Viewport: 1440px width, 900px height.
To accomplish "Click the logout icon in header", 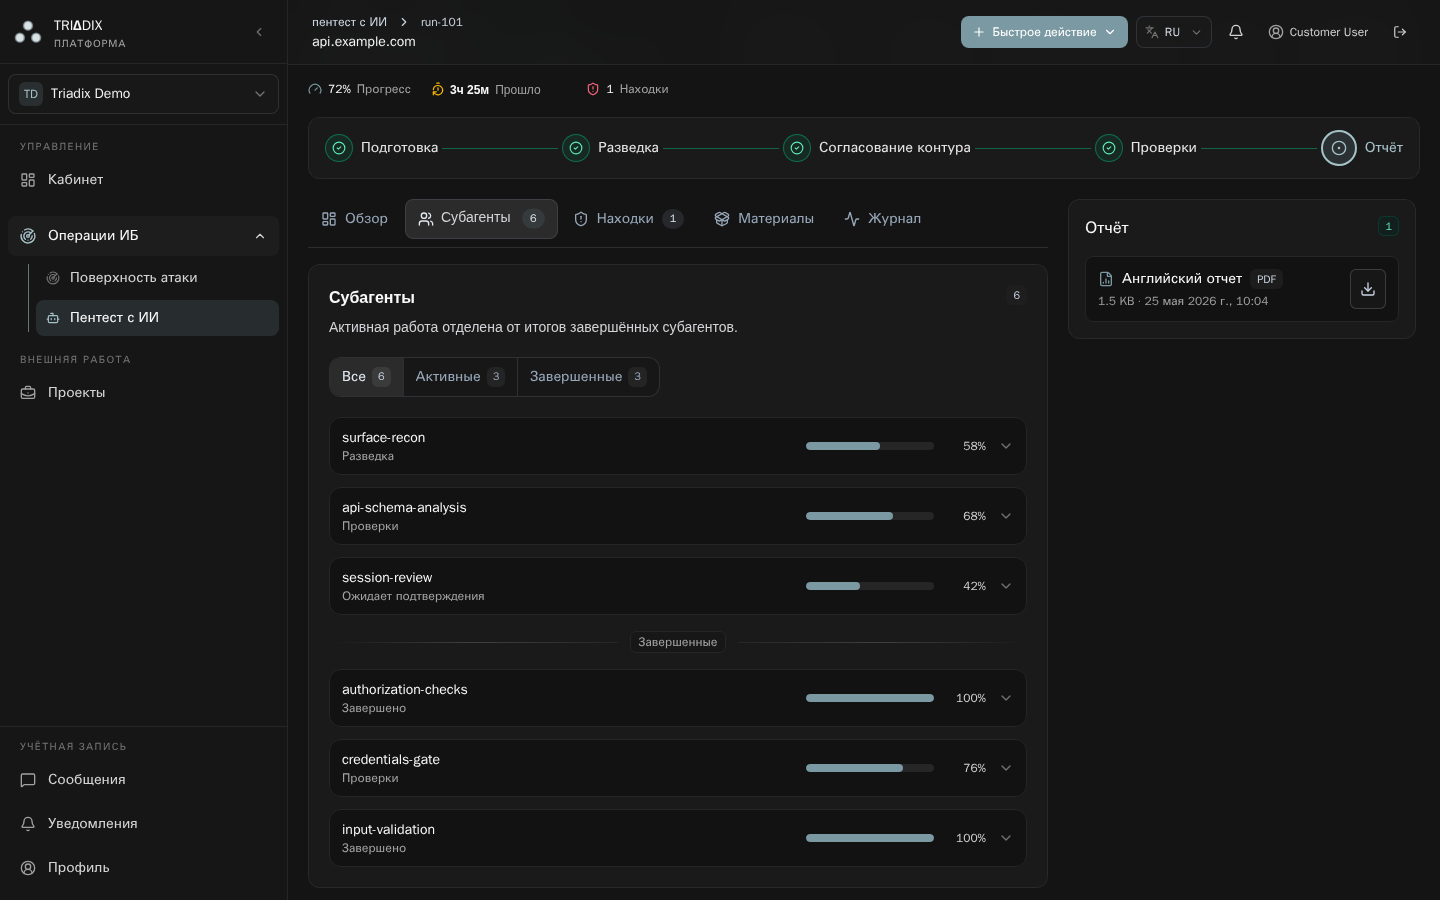I will 1400,32.
